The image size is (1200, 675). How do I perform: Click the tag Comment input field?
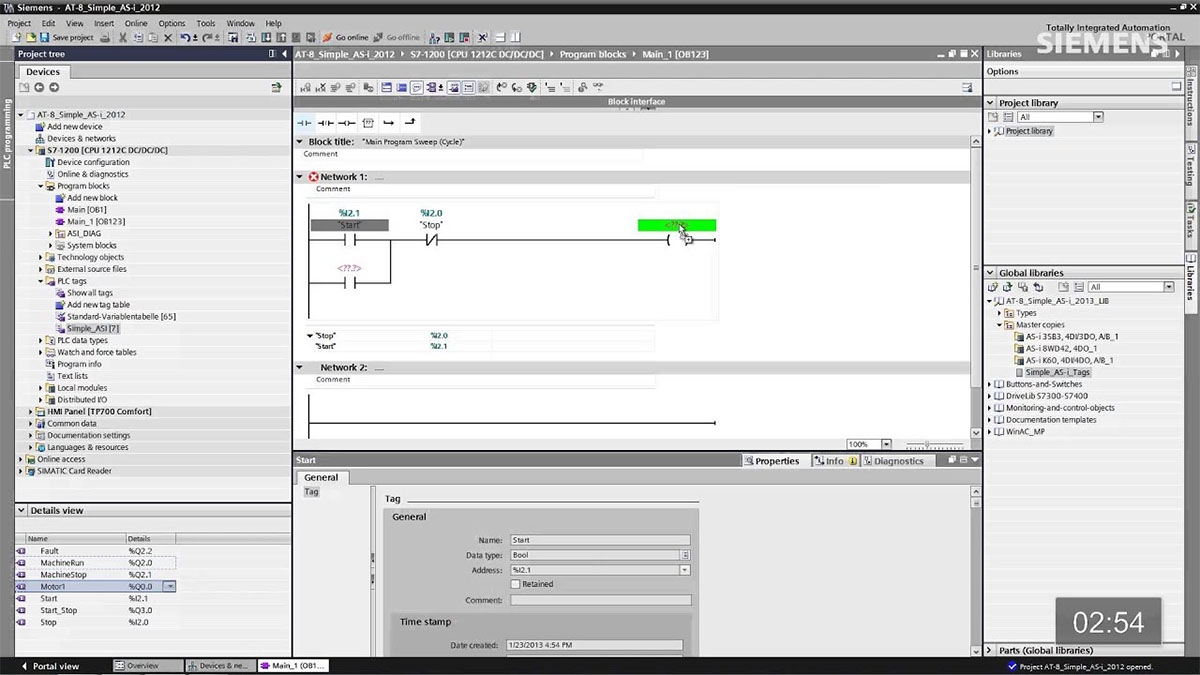point(600,600)
